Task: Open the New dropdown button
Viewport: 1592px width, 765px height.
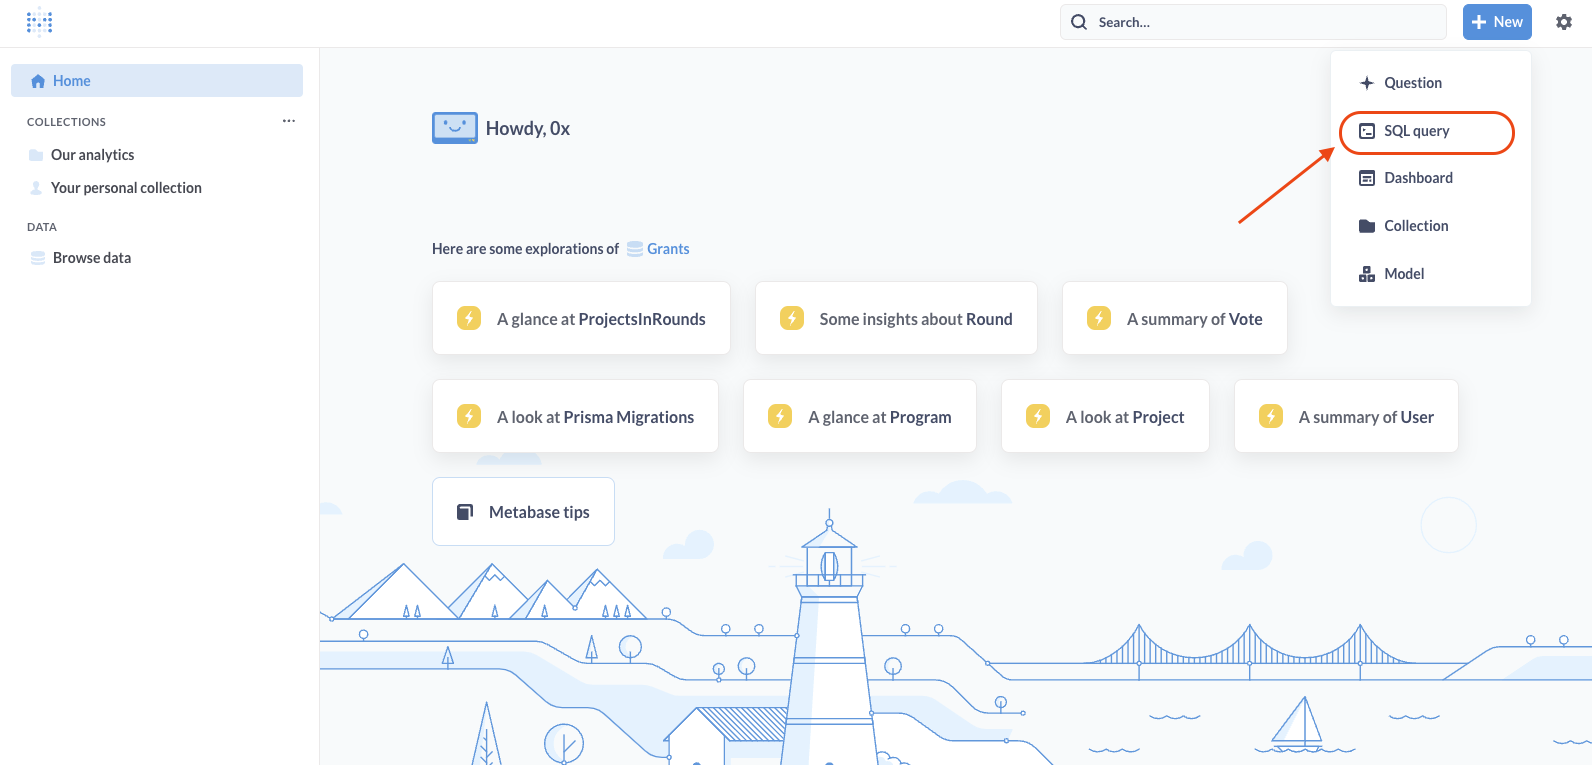Action: (x=1497, y=22)
